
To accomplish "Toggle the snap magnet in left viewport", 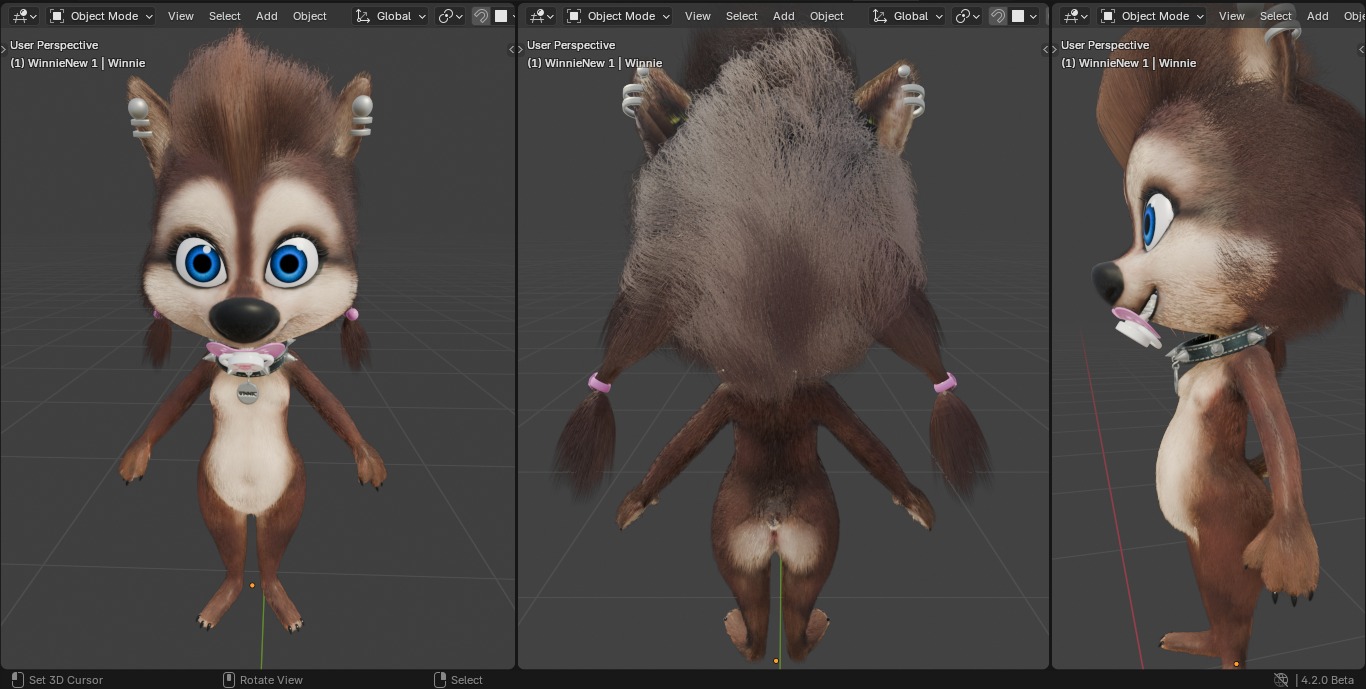I will tap(481, 16).
